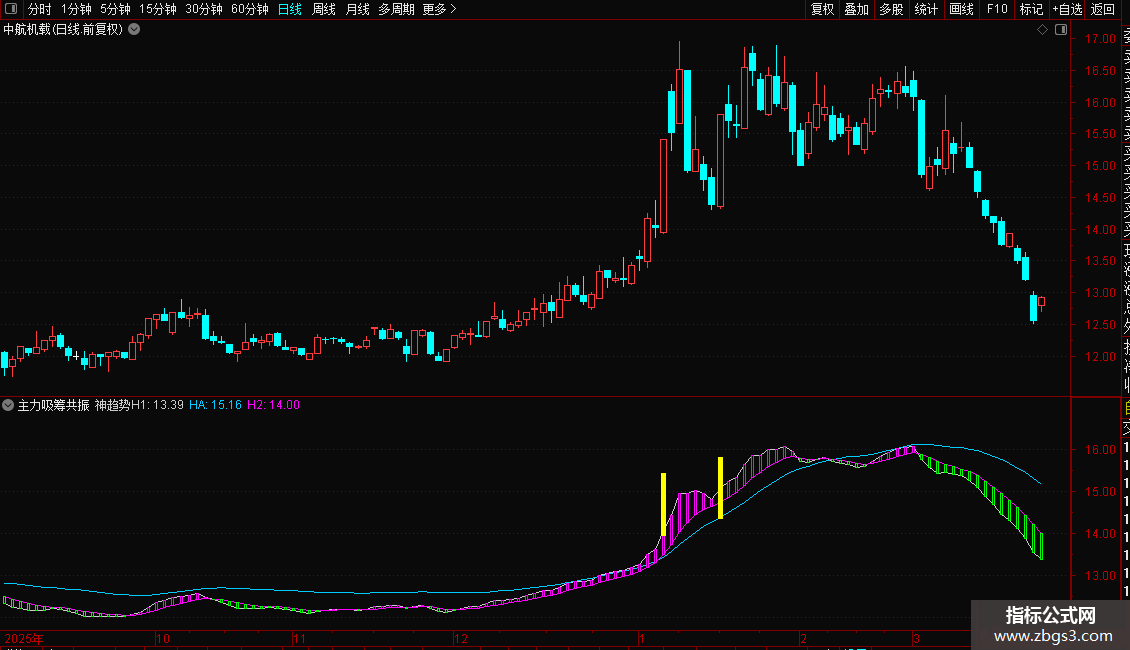The height and width of the screenshot is (650, 1130).
Task: Select the 15分钟 period tab
Action: coord(157,9)
